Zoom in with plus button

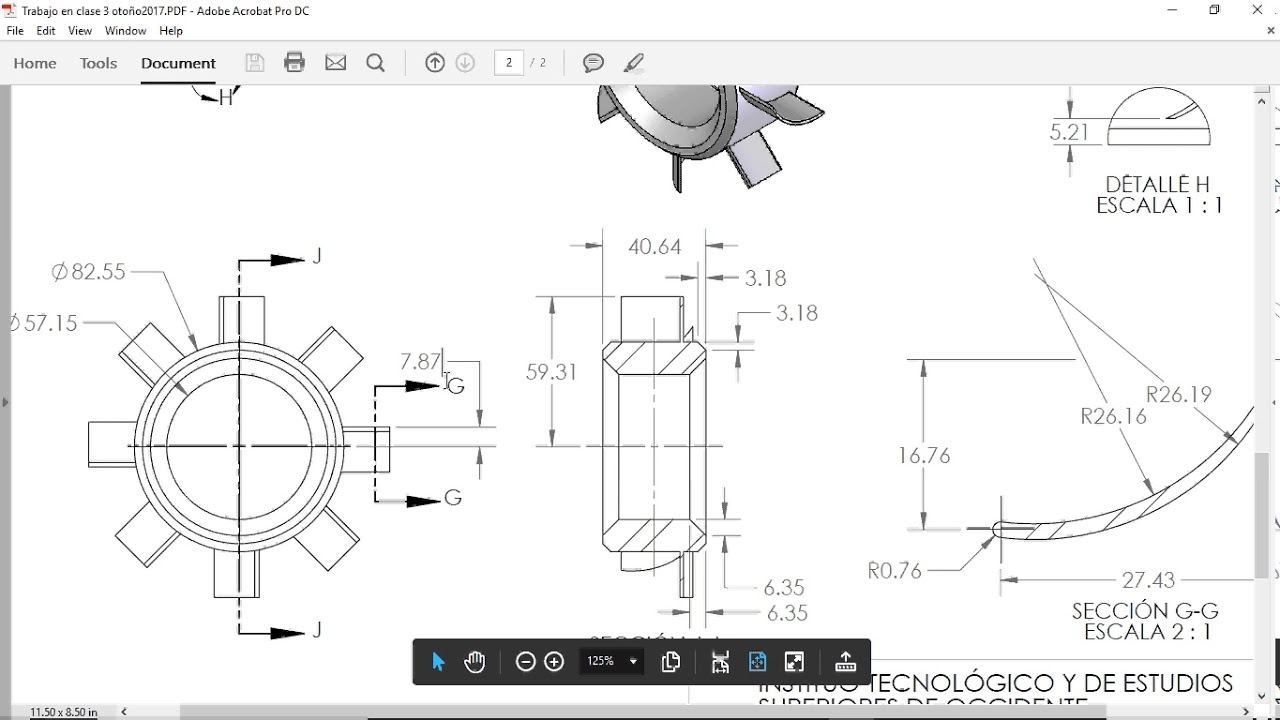pyautogui.click(x=554, y=662)
